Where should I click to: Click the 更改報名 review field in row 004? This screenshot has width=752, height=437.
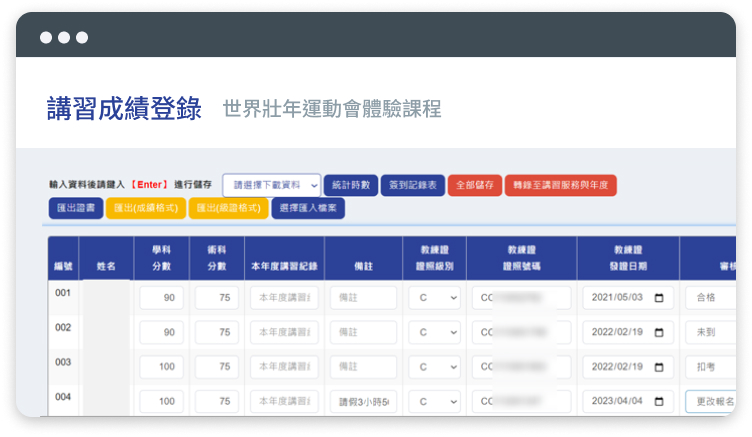tap(710, 402)
